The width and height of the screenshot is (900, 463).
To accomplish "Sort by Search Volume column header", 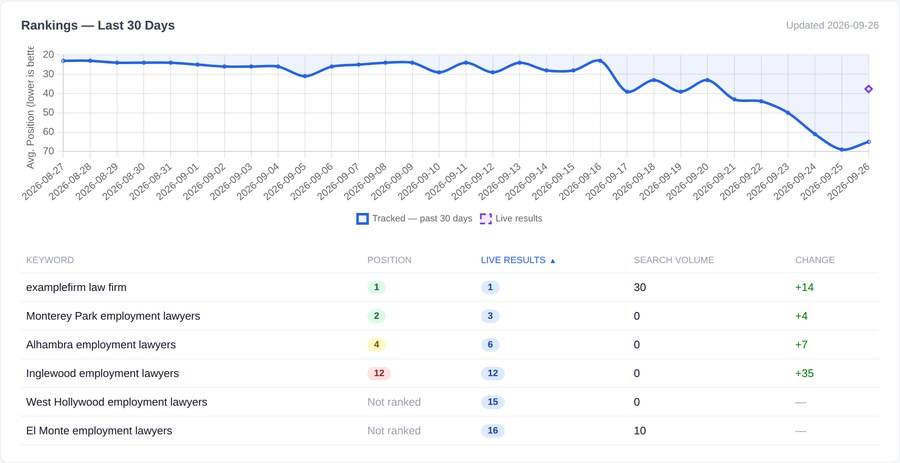I will tap(674, 260).
